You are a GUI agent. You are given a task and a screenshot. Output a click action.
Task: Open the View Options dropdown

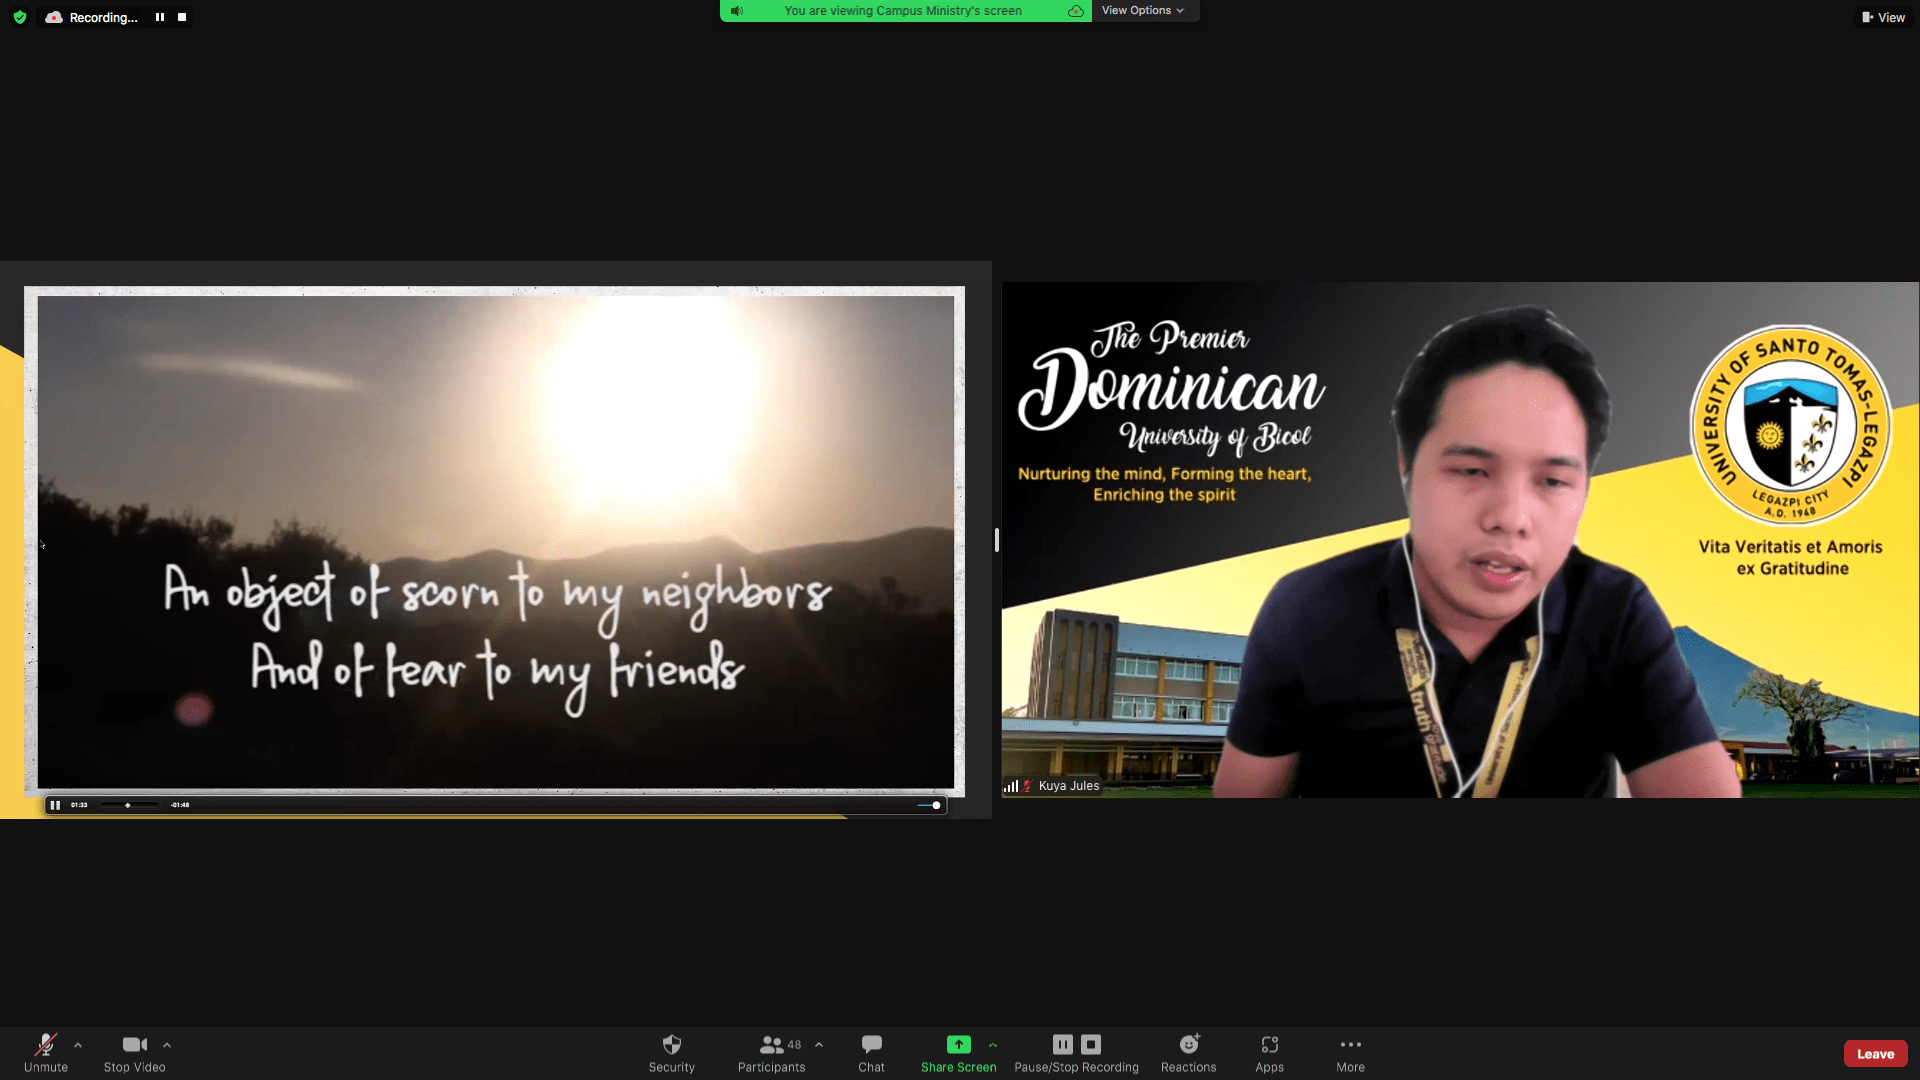[x=1142, y=11]
